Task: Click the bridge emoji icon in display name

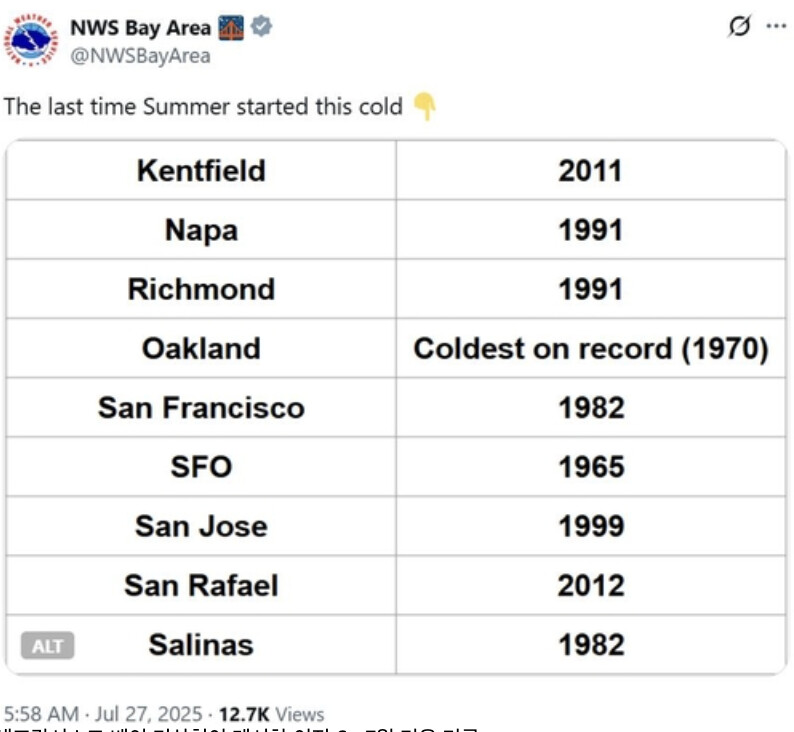Action: pos(231,27)
